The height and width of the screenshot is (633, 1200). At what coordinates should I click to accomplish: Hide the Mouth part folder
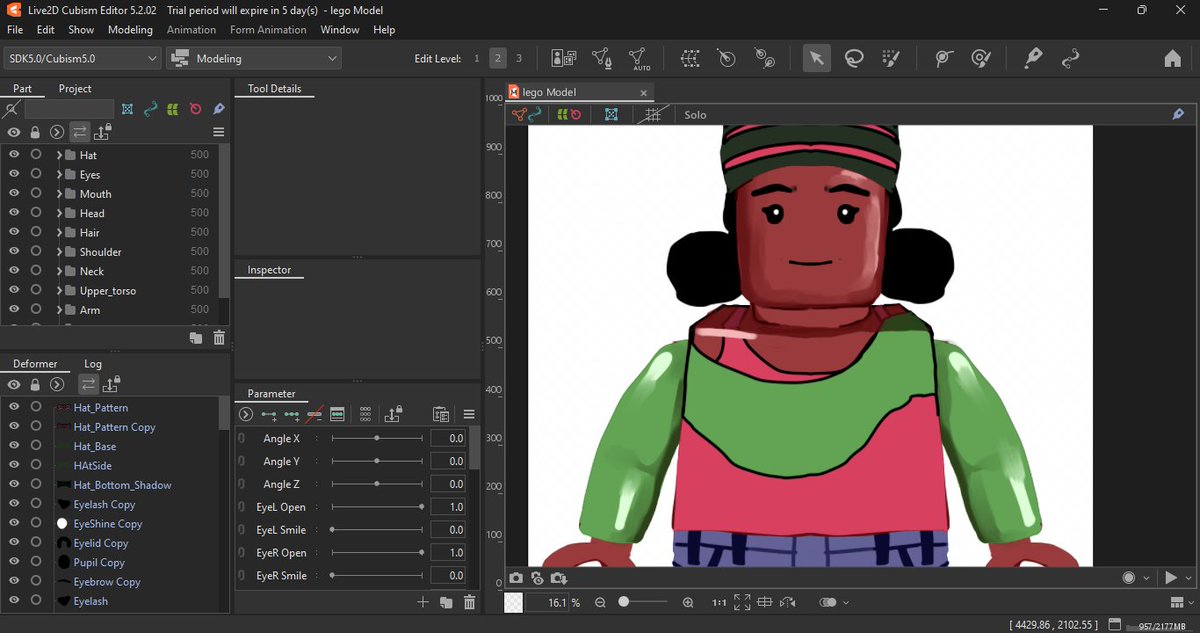14,194
